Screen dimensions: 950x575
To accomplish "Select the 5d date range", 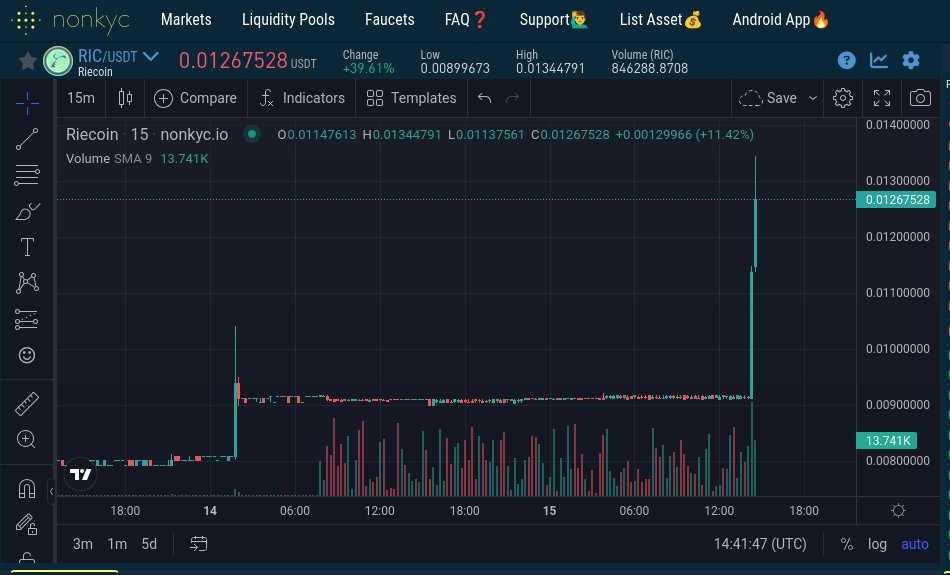I will 149,543.
